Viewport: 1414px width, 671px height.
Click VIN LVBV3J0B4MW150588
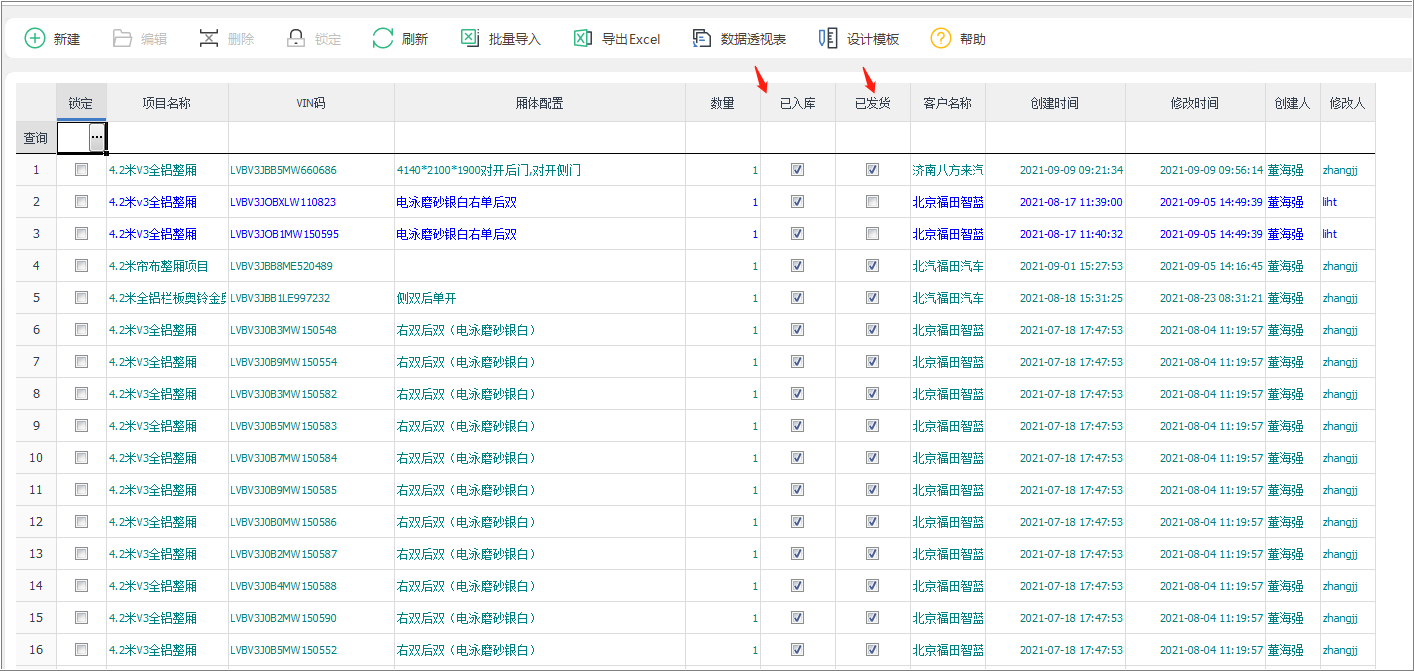pos(283,586)
